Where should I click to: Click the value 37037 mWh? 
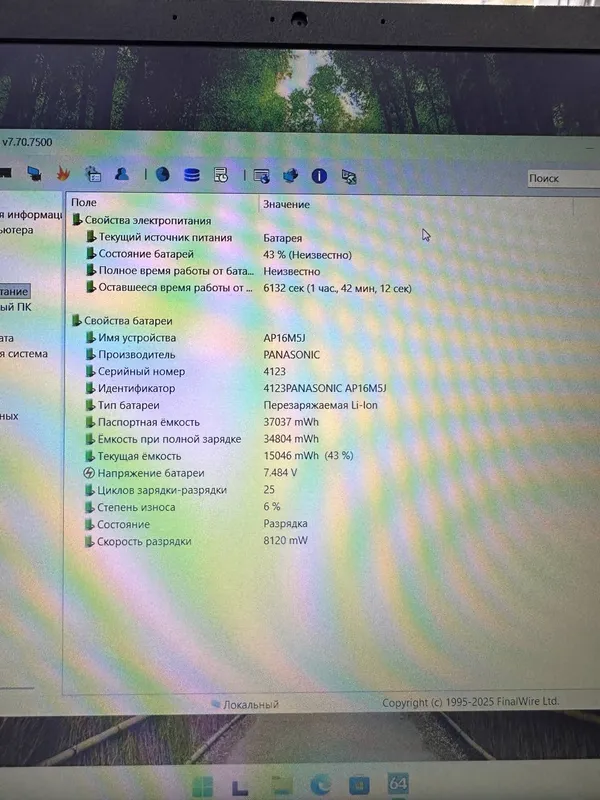click(x=291, y=422)
